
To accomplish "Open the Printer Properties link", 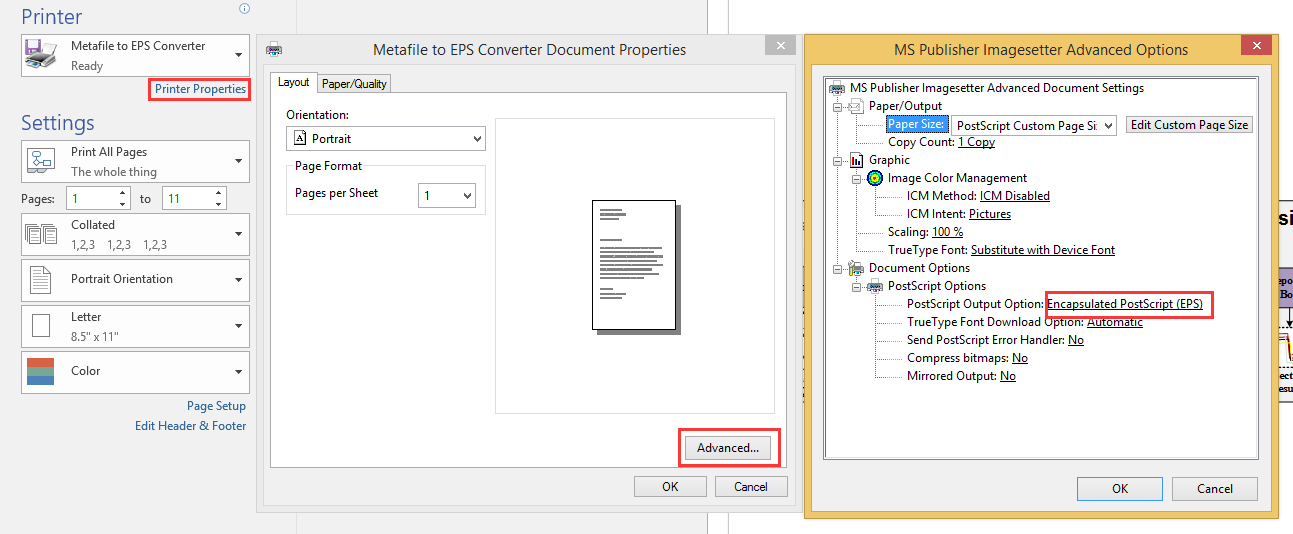I will tap(200, 89).
